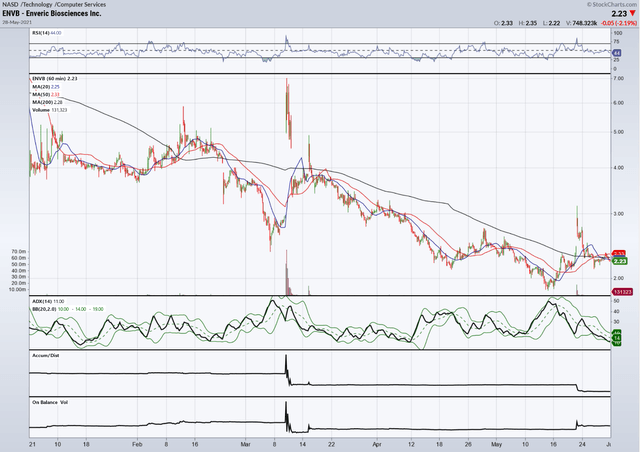Click the 'MA(200) 2.28' legend entry
Image resolution: width=640 pixels, height=452 pixels.
(x=47, y=102)
